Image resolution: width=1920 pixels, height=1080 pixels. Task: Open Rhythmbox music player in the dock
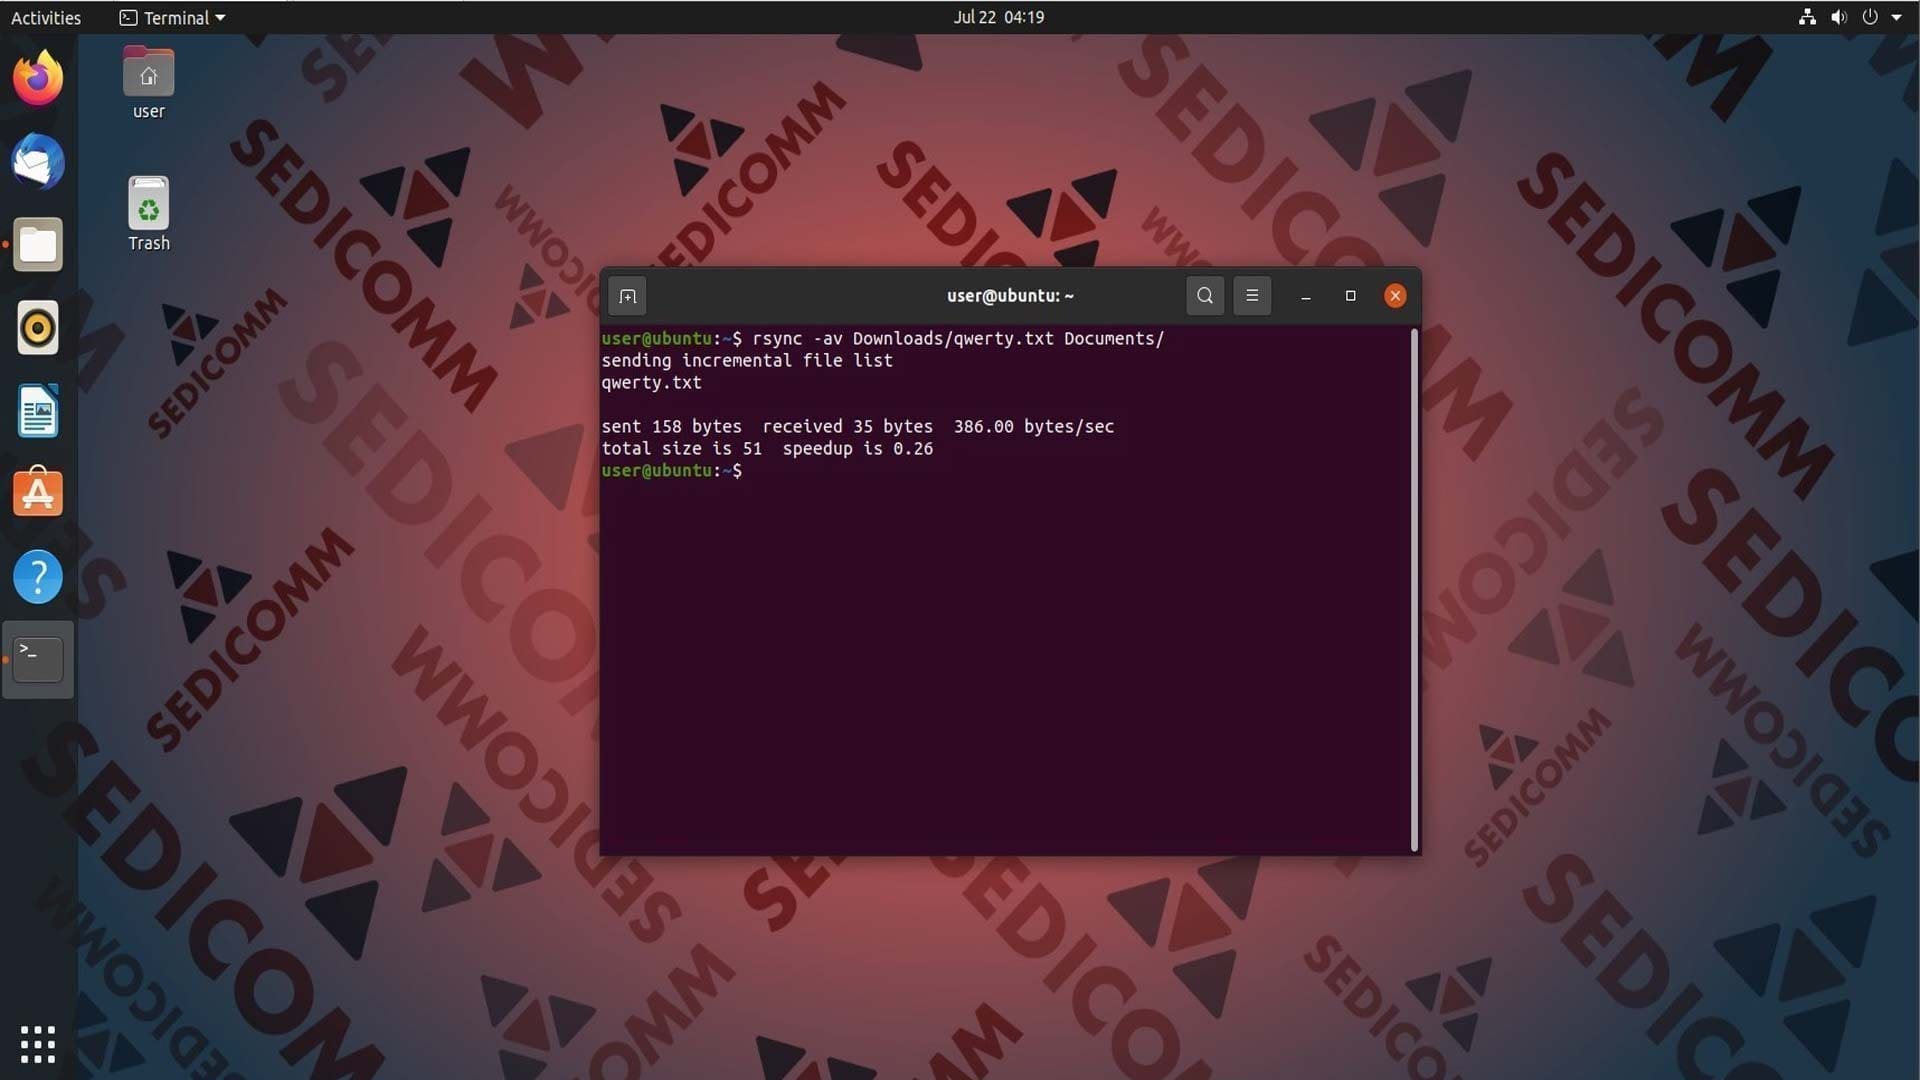38,327
